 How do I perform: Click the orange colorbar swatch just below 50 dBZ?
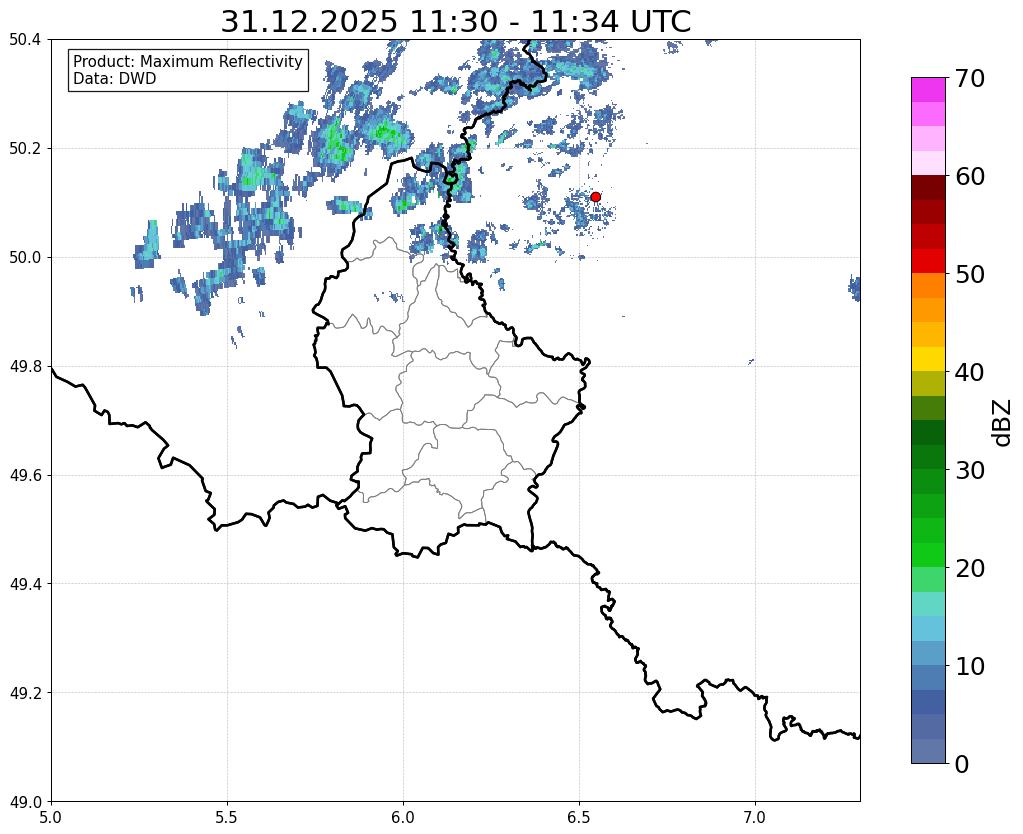click(x=928, y=286)
